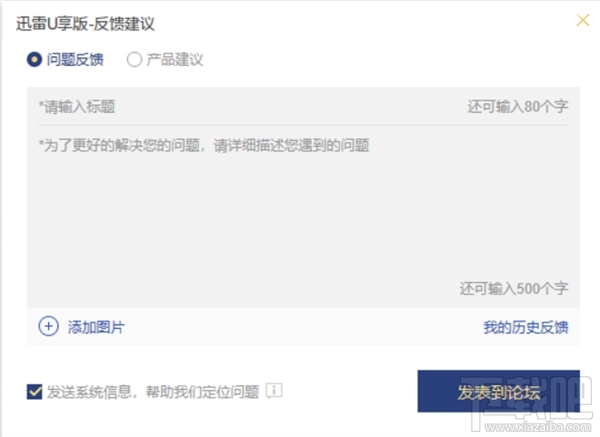Click the 迅雷U享版-反馈建议 title text
Screen dimensions: 600x437
[x=85, y=24]
